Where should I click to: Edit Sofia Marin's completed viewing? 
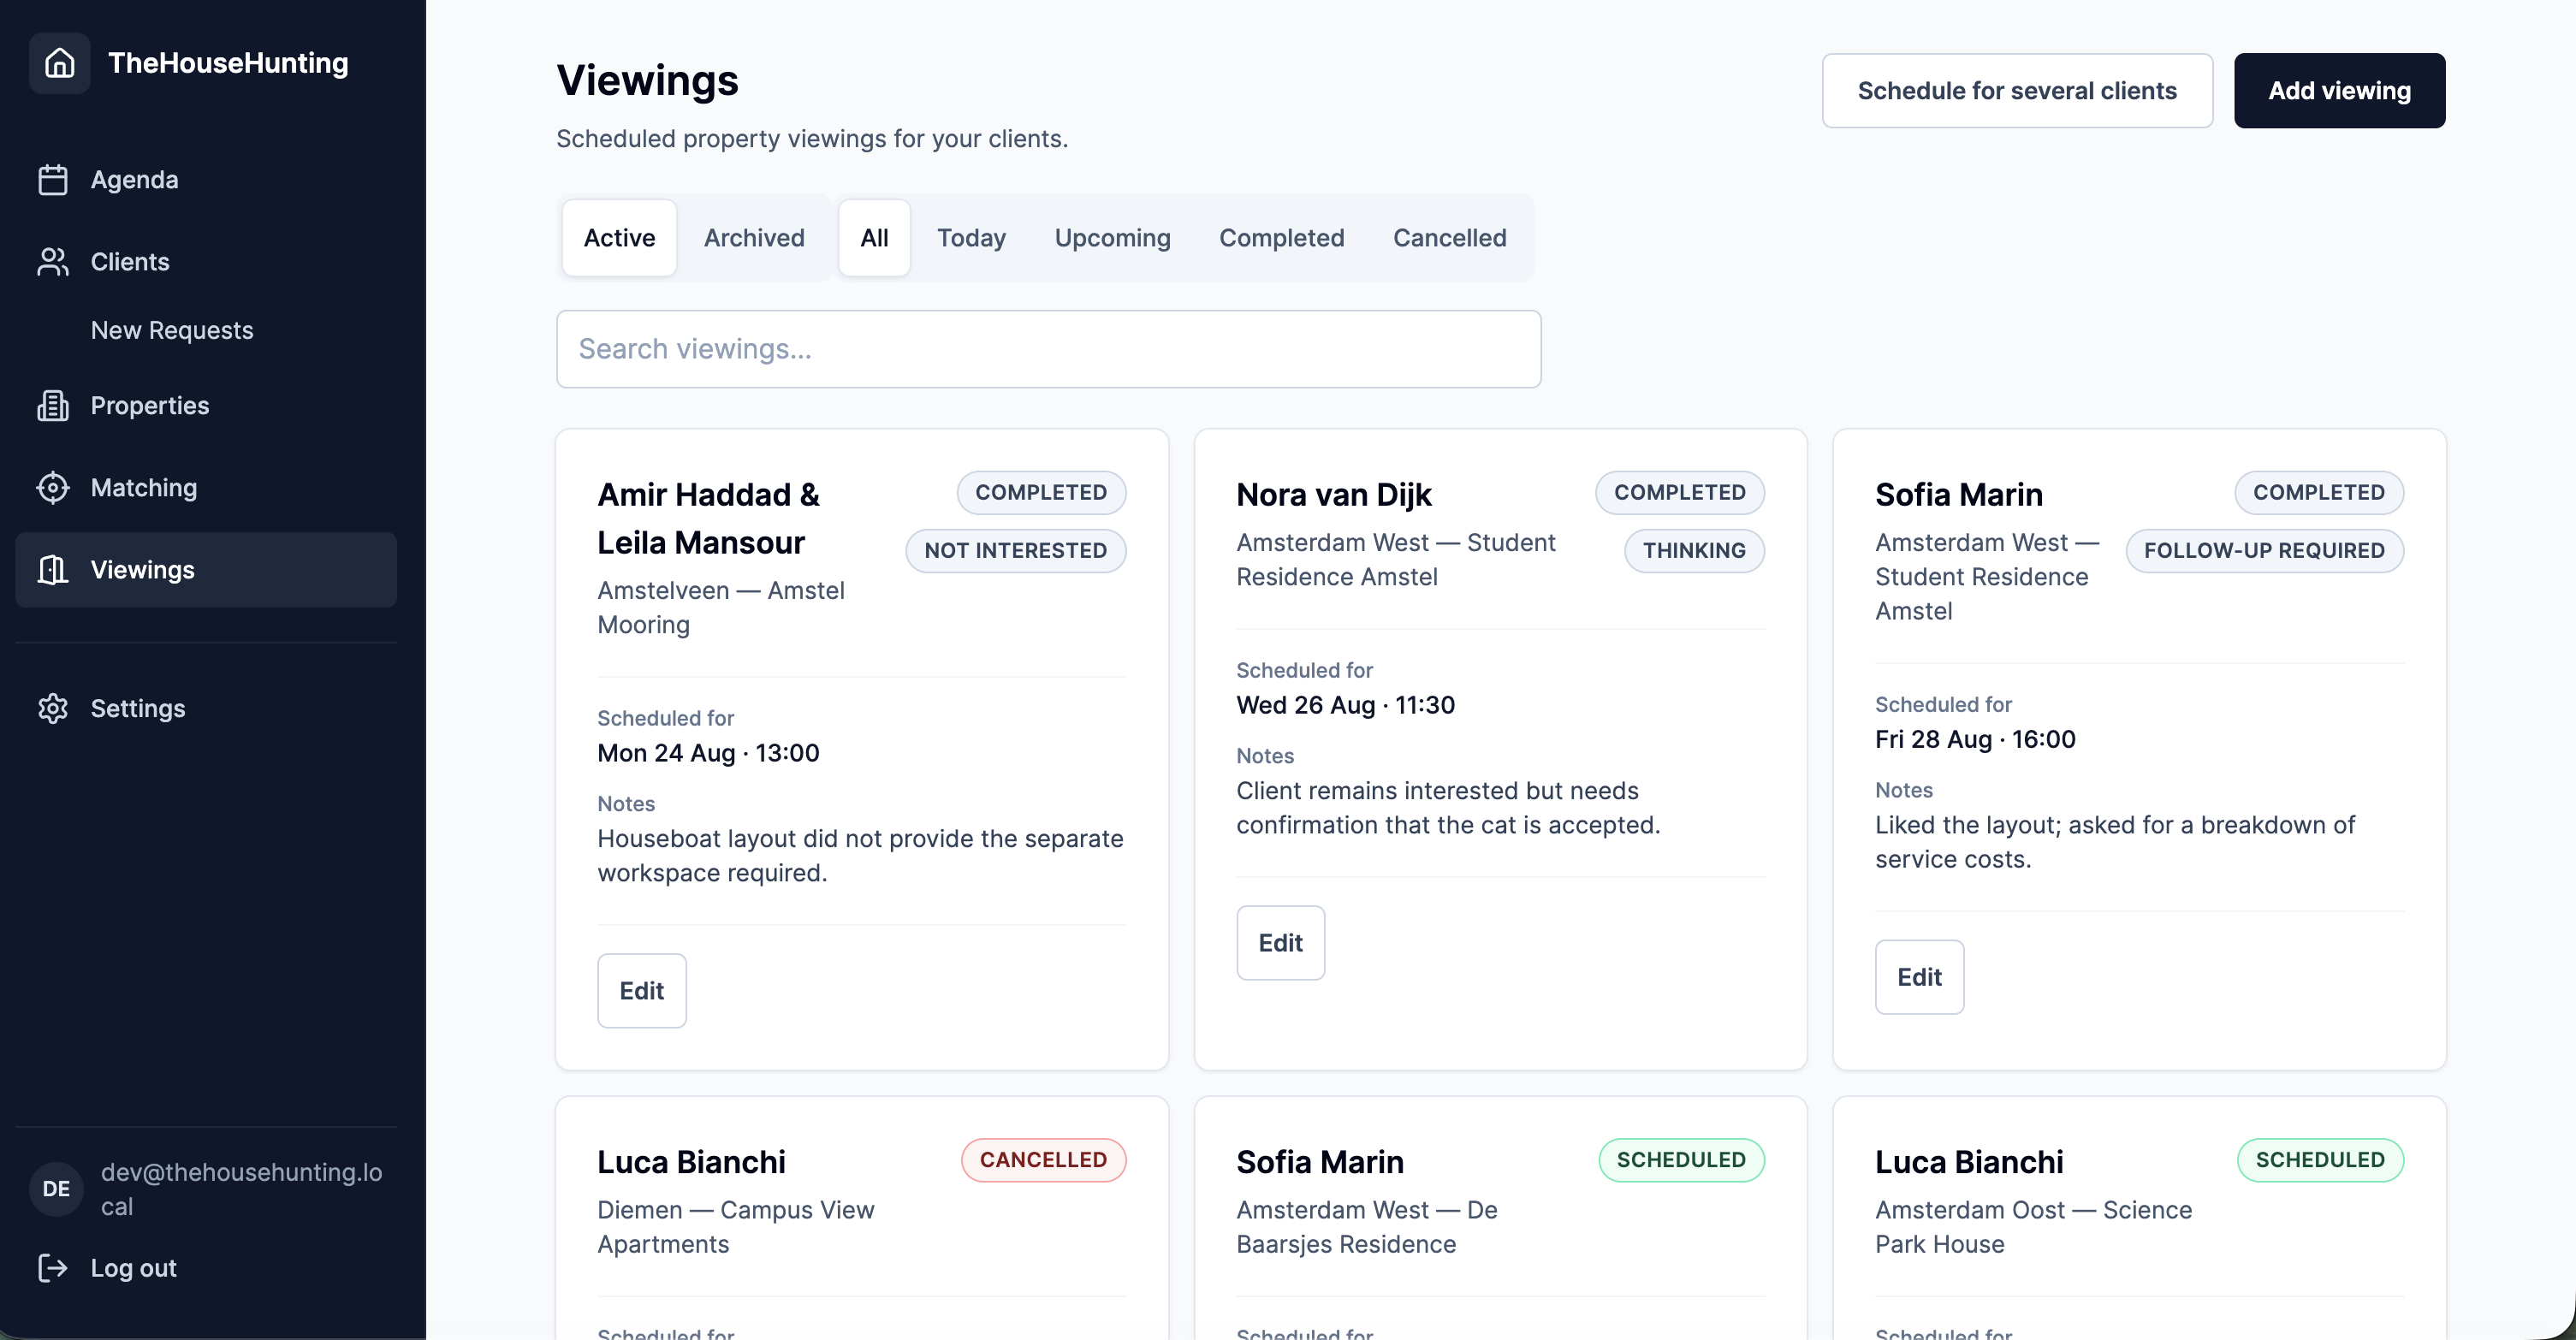1919,977
